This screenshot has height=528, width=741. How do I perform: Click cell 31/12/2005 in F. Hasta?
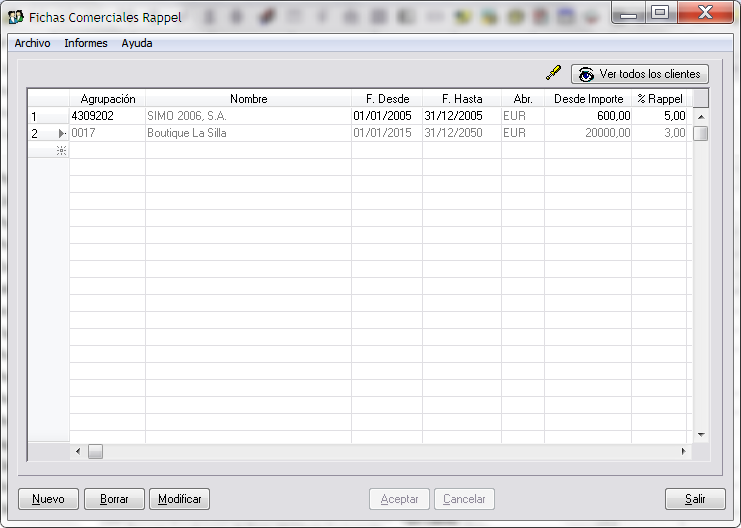coord(462,116)
